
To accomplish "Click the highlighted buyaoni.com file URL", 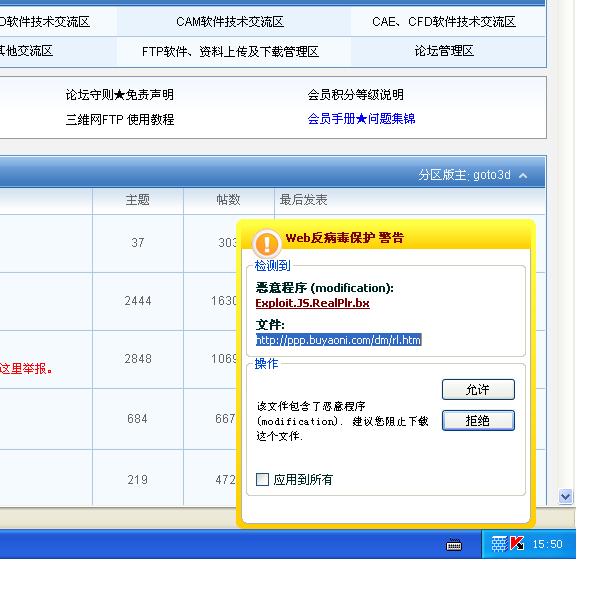I will pos(339,340).
